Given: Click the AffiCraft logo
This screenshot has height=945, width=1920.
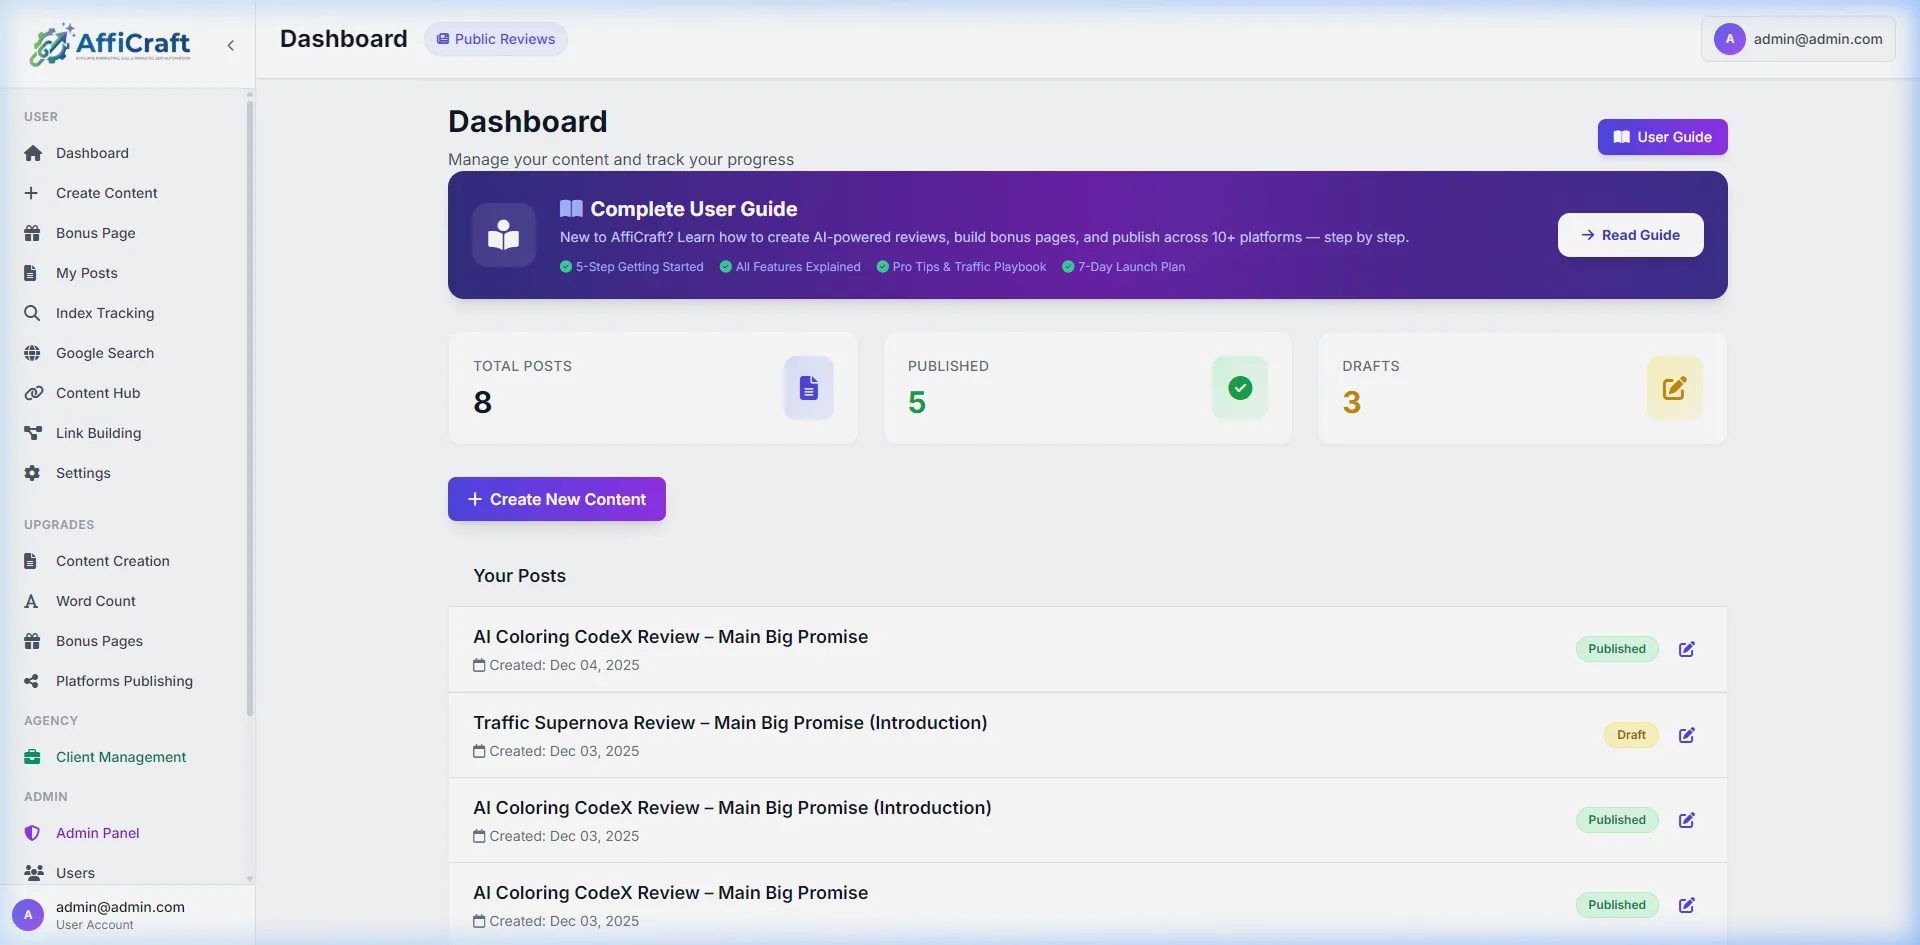Looking at the screenshot, I should coord(110,44).
